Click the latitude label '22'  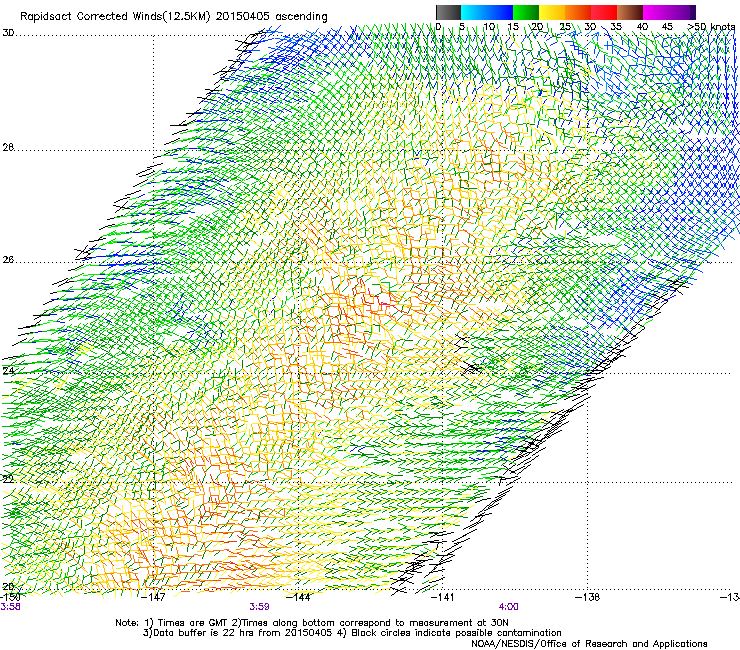coord(8,479)
